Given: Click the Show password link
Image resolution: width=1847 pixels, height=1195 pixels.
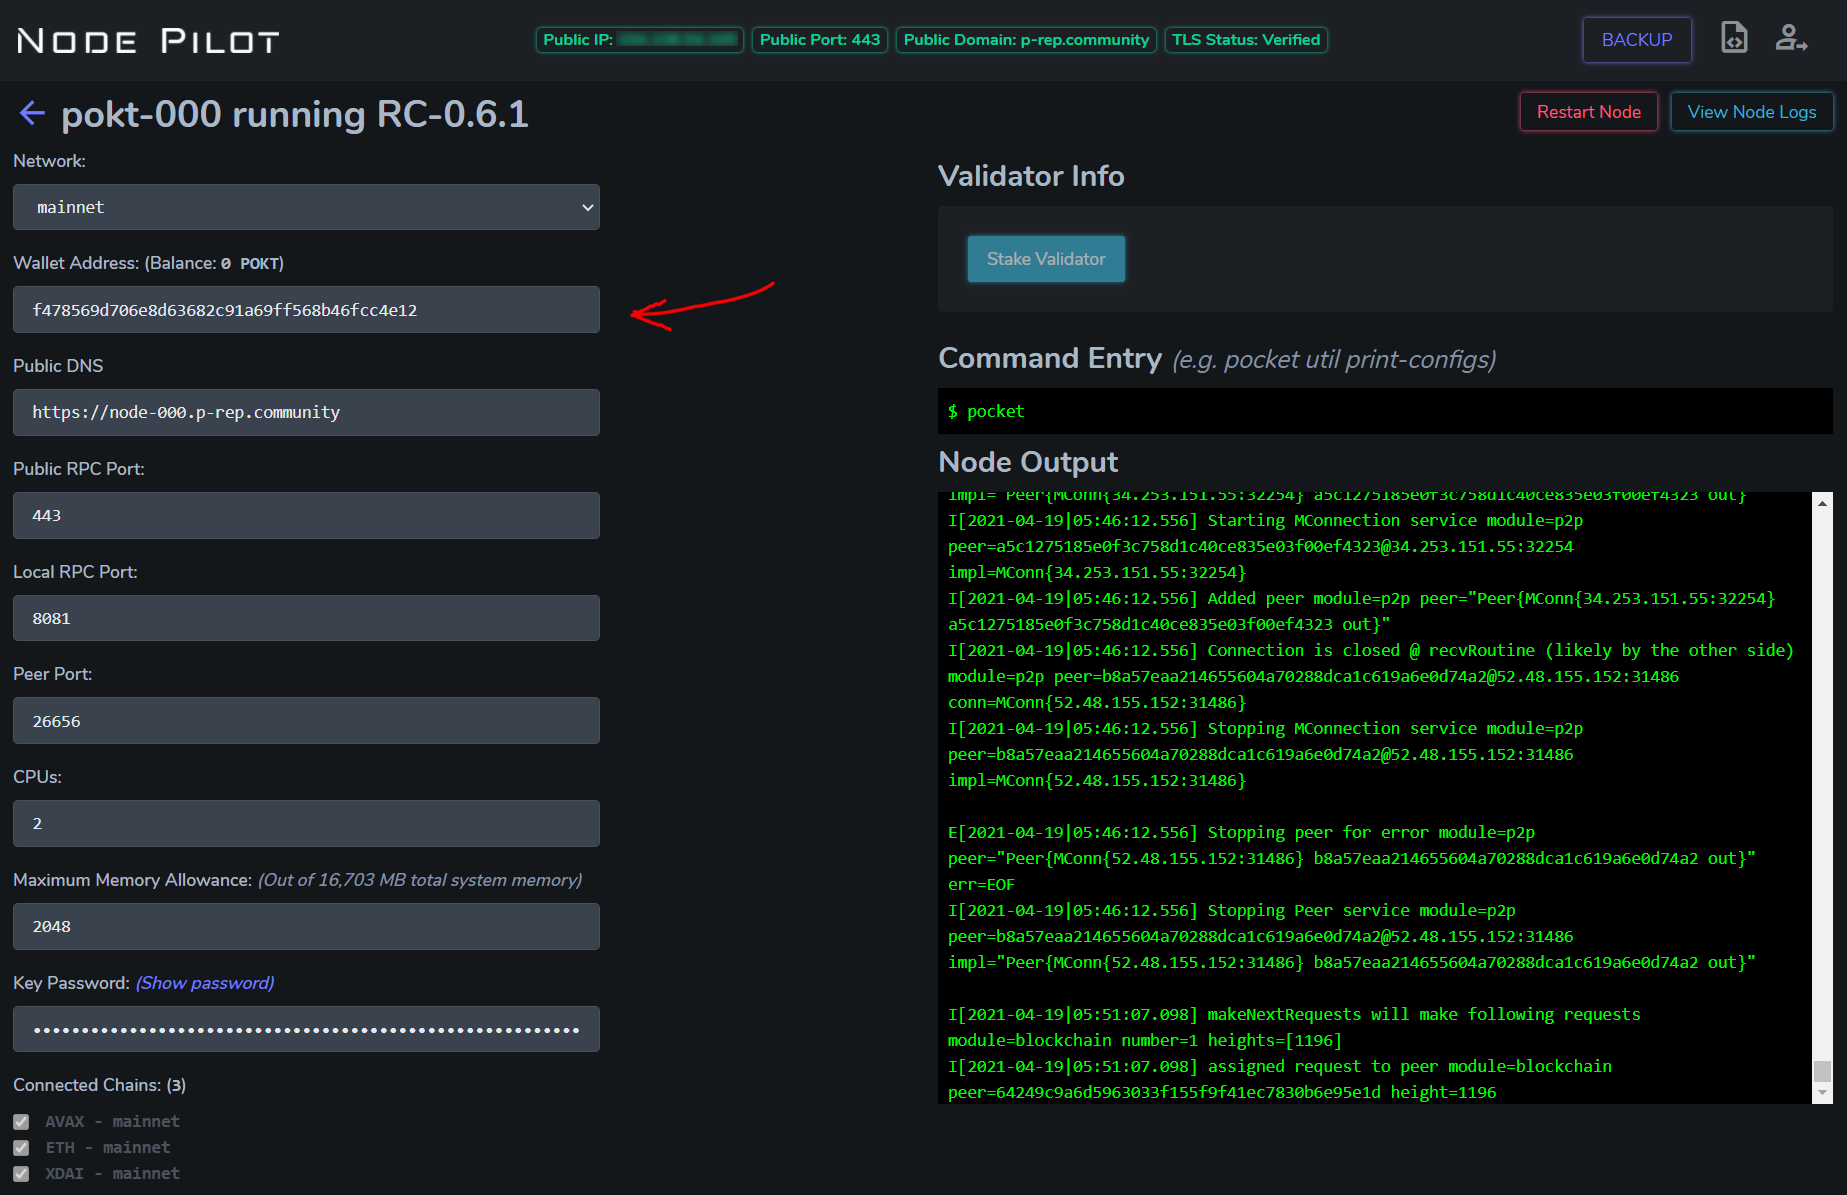Looking at the screenshot, I should tap(205, 983).
